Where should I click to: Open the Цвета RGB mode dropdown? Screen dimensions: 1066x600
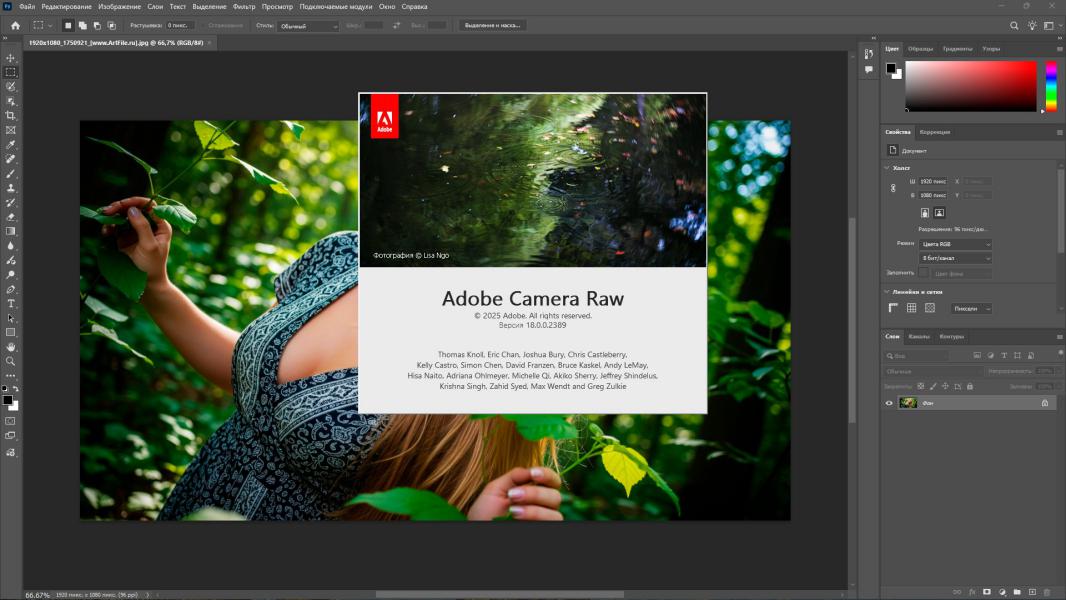coord(955,244)
